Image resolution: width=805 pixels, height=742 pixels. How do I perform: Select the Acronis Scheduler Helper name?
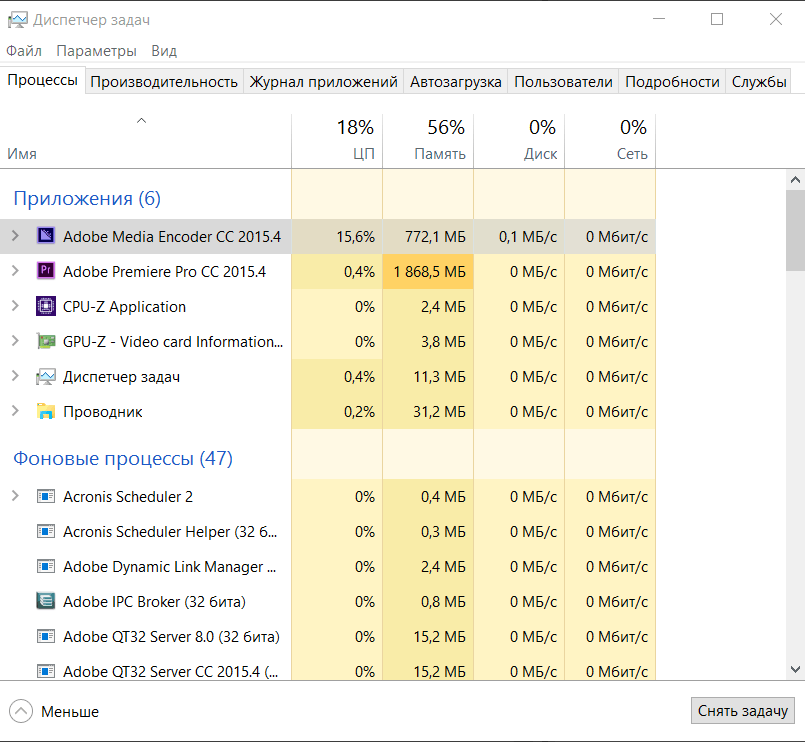(x=170, y=531)
